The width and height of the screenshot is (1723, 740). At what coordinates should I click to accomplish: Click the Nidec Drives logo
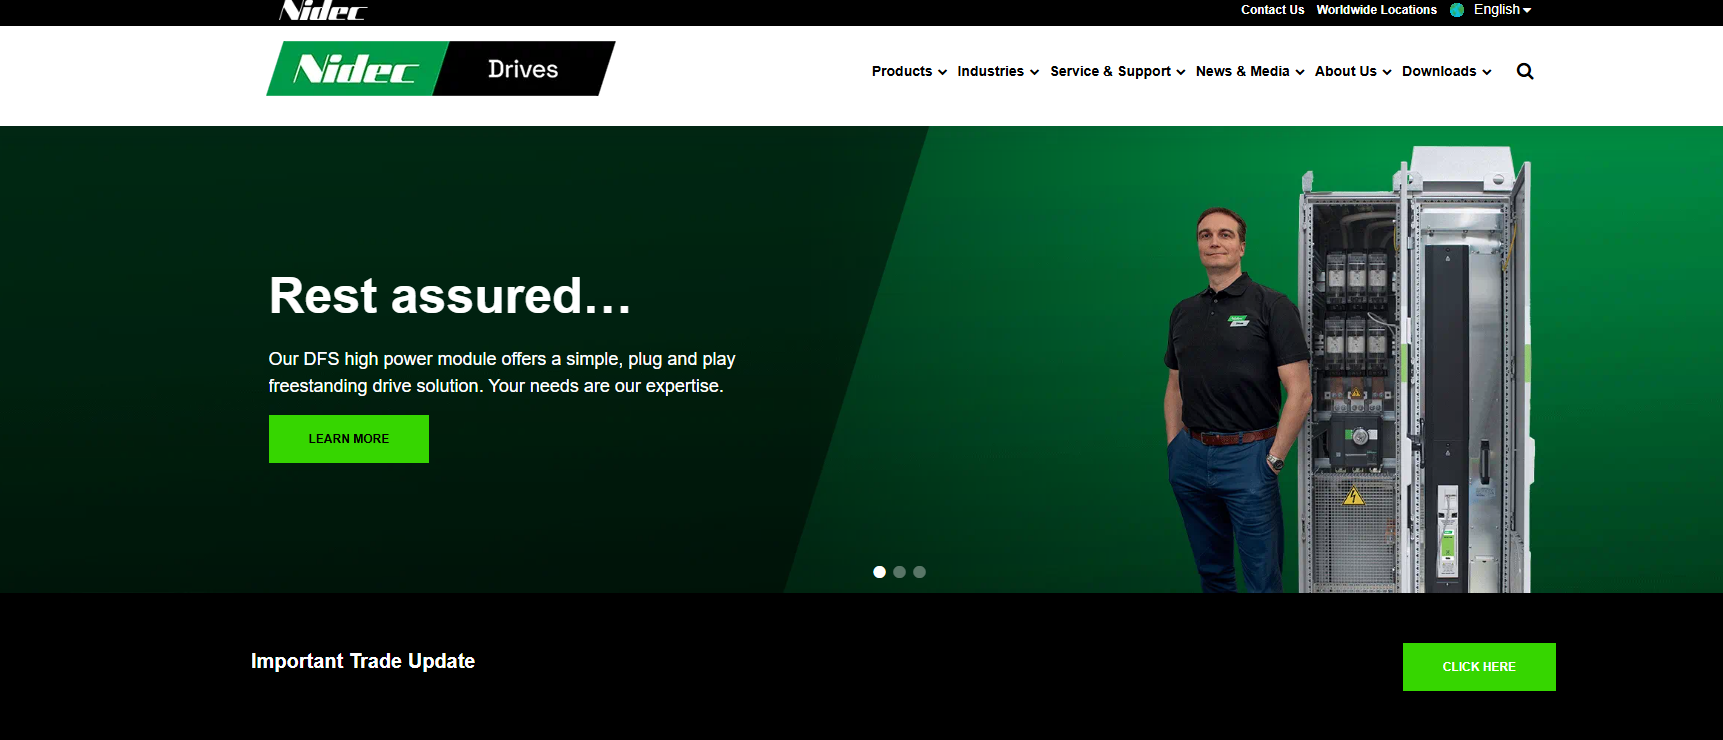coord(440,69)
